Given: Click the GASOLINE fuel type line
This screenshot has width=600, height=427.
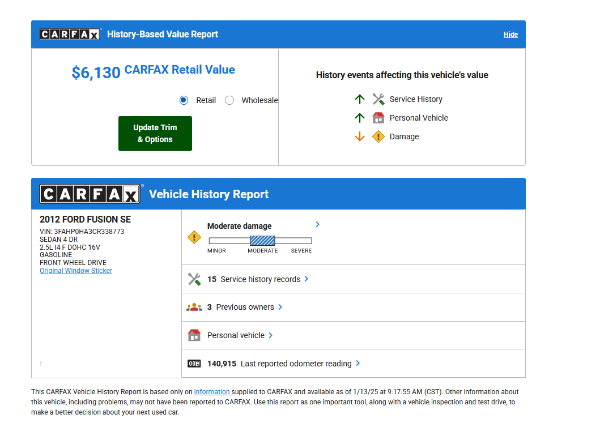Looking at the screenshot, I should 55,254.
